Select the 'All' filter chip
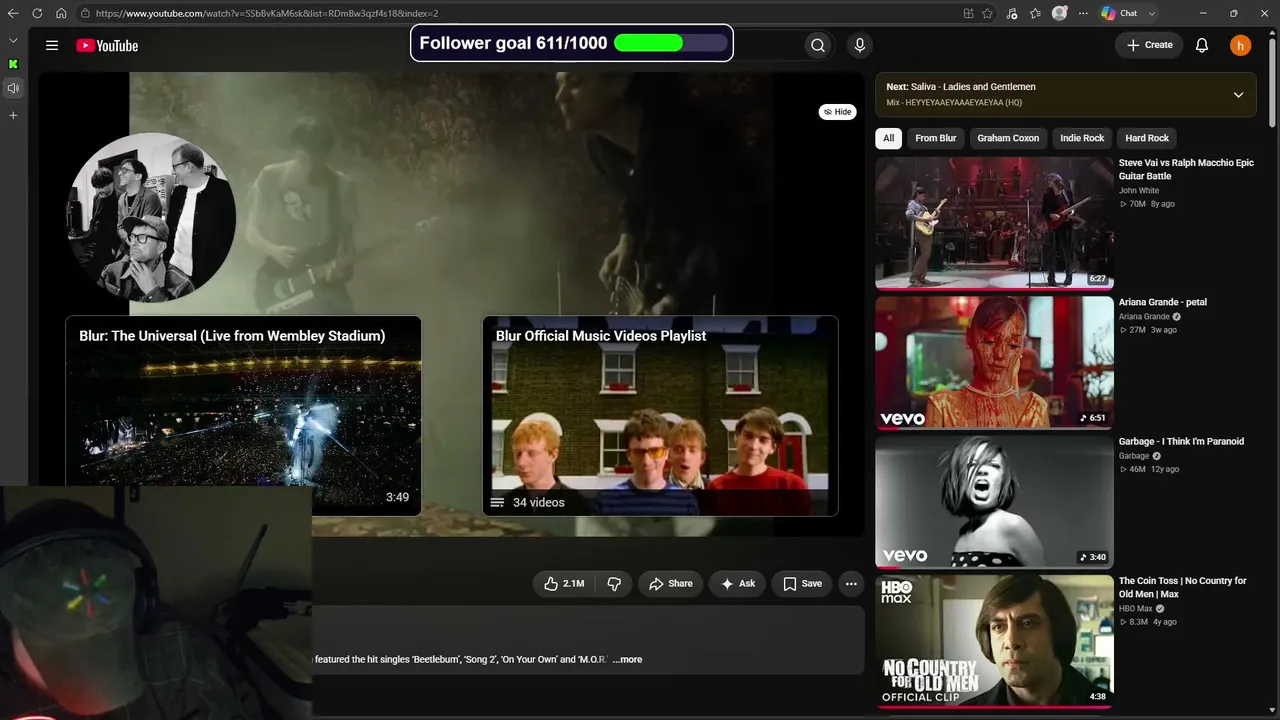This screenshot has width=1280, height=720. (888, 138)
